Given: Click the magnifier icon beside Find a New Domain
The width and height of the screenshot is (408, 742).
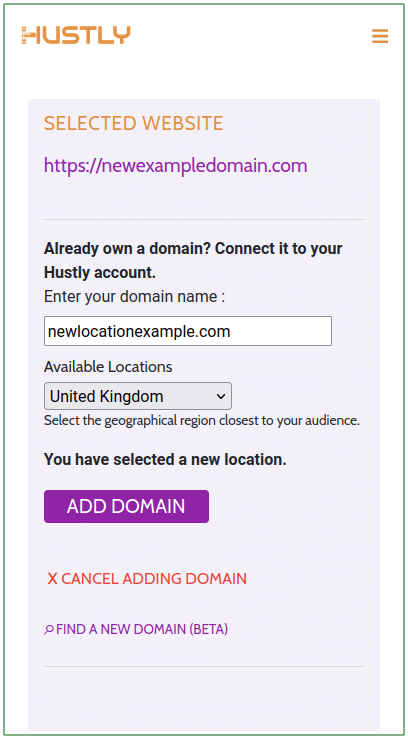Looking at the screenshot, I should click(x=49, y=630).
